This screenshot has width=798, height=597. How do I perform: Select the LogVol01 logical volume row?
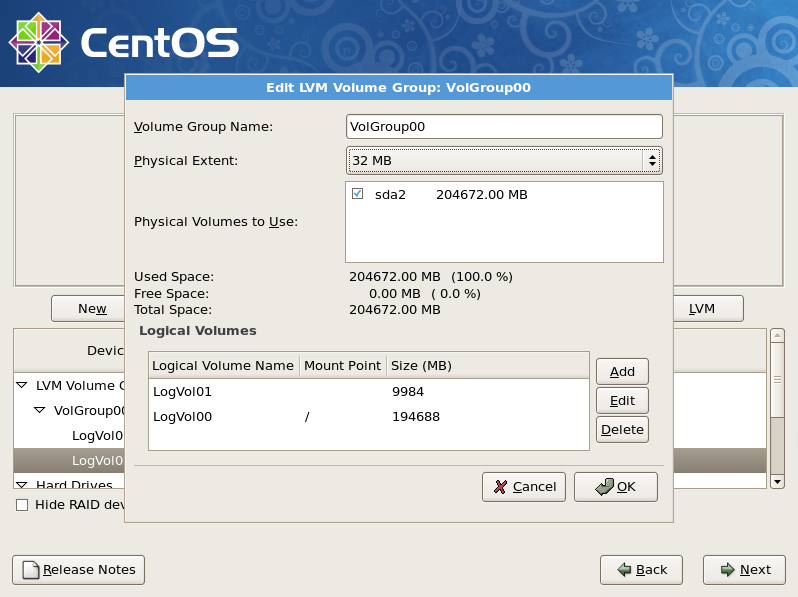coord(369,391)
